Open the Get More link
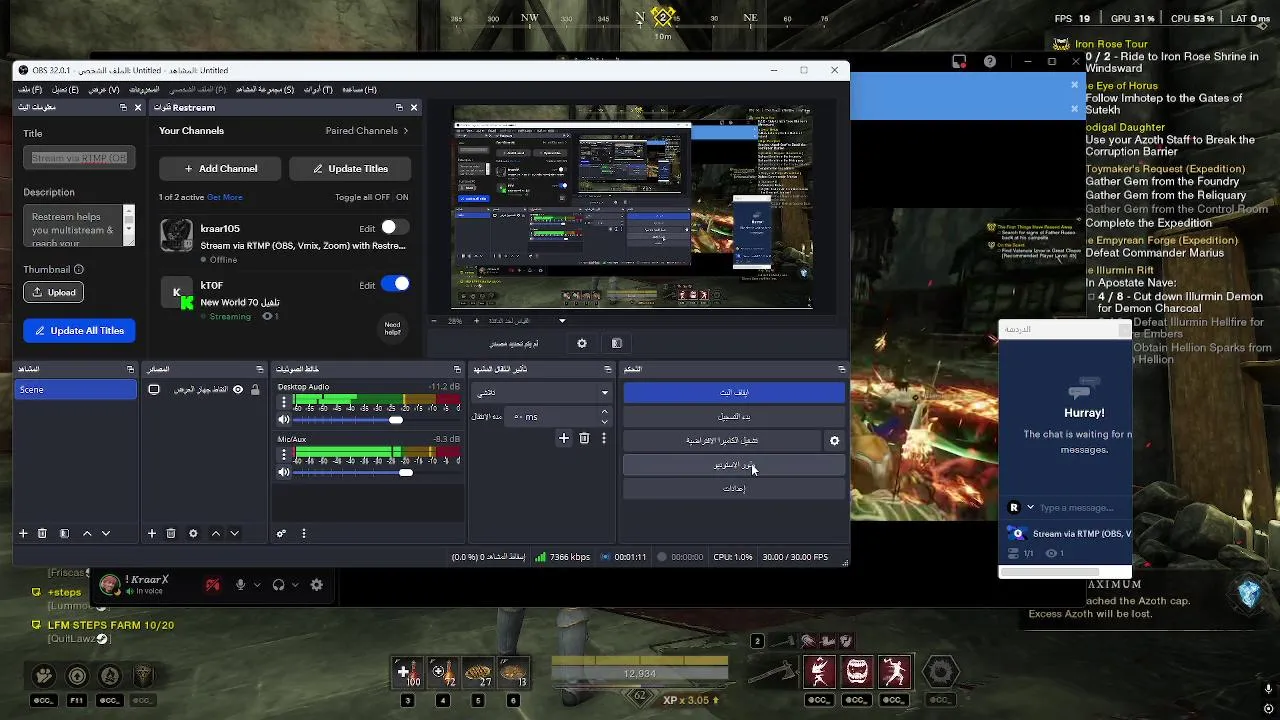1280x720 pixels. tap(224, 197)
